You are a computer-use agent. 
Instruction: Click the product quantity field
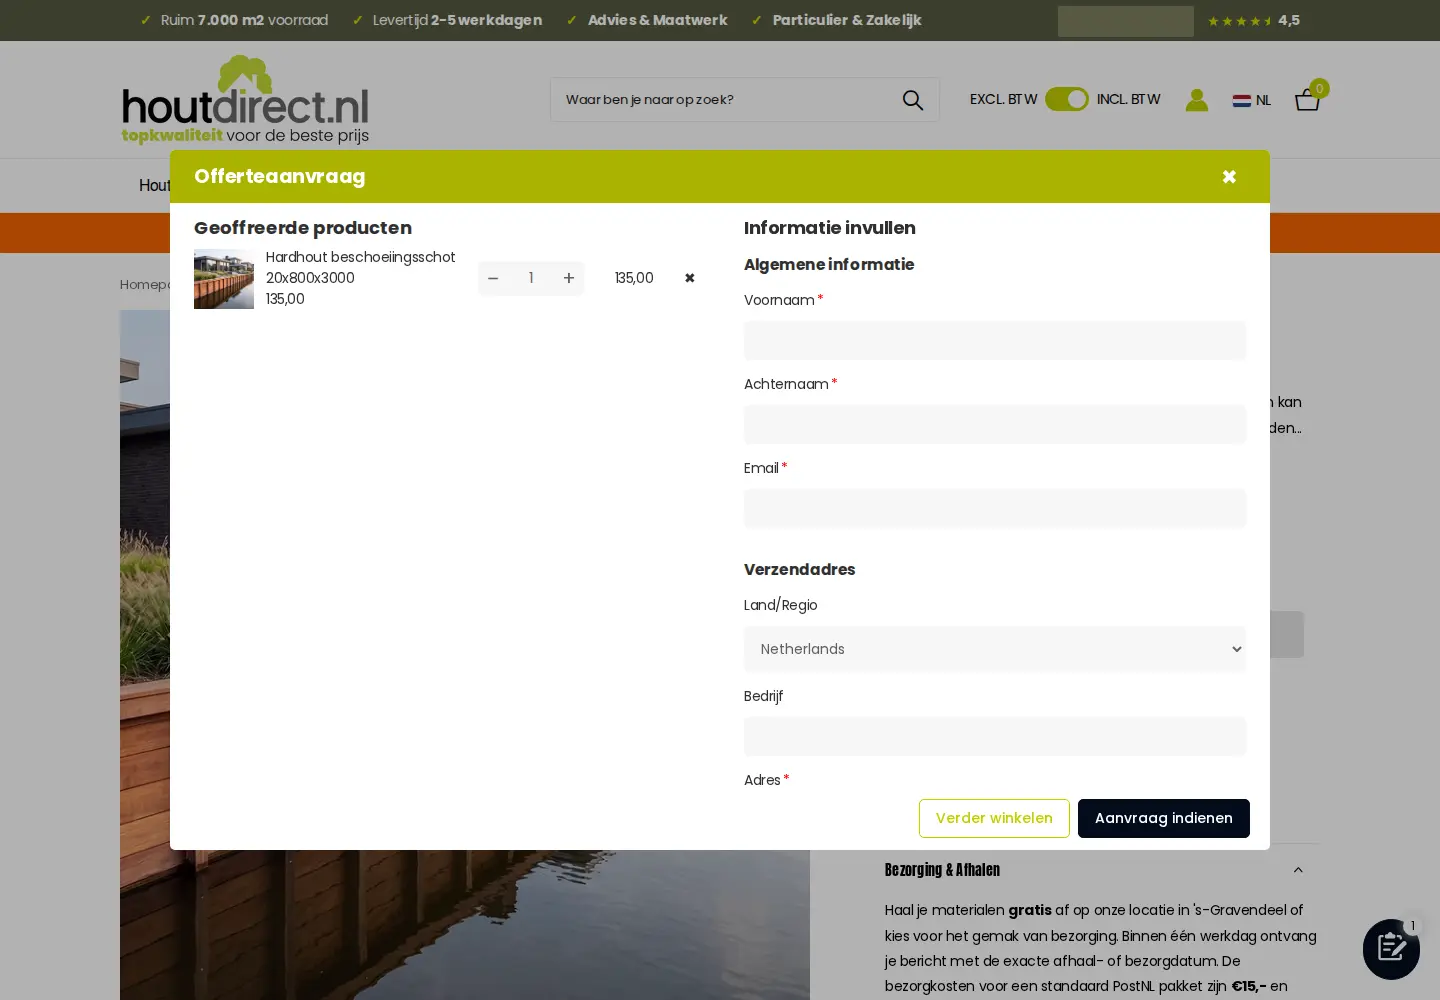[531, 278]
